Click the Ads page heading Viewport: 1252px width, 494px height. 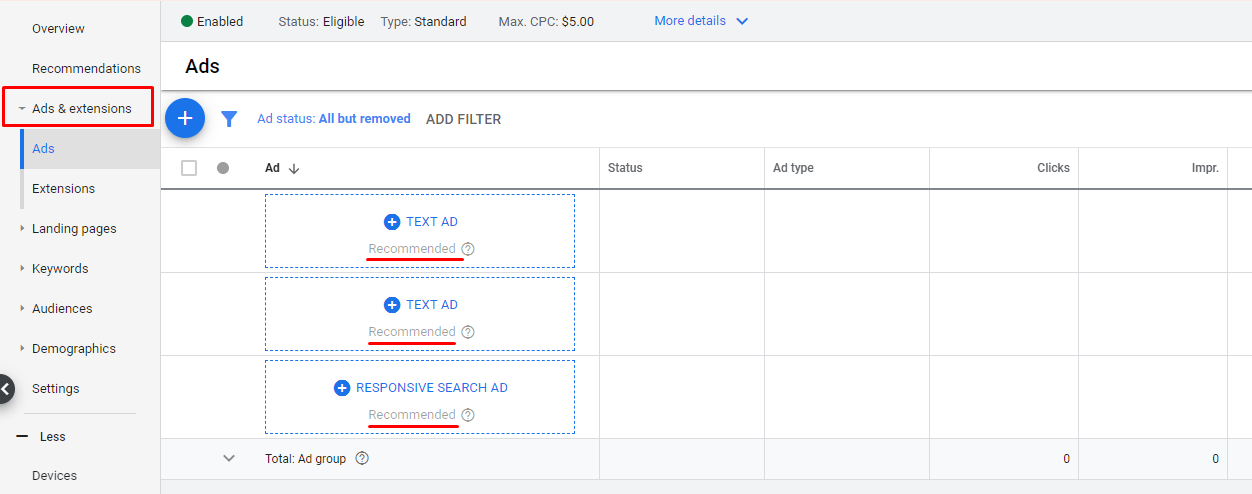coord(202,66)
